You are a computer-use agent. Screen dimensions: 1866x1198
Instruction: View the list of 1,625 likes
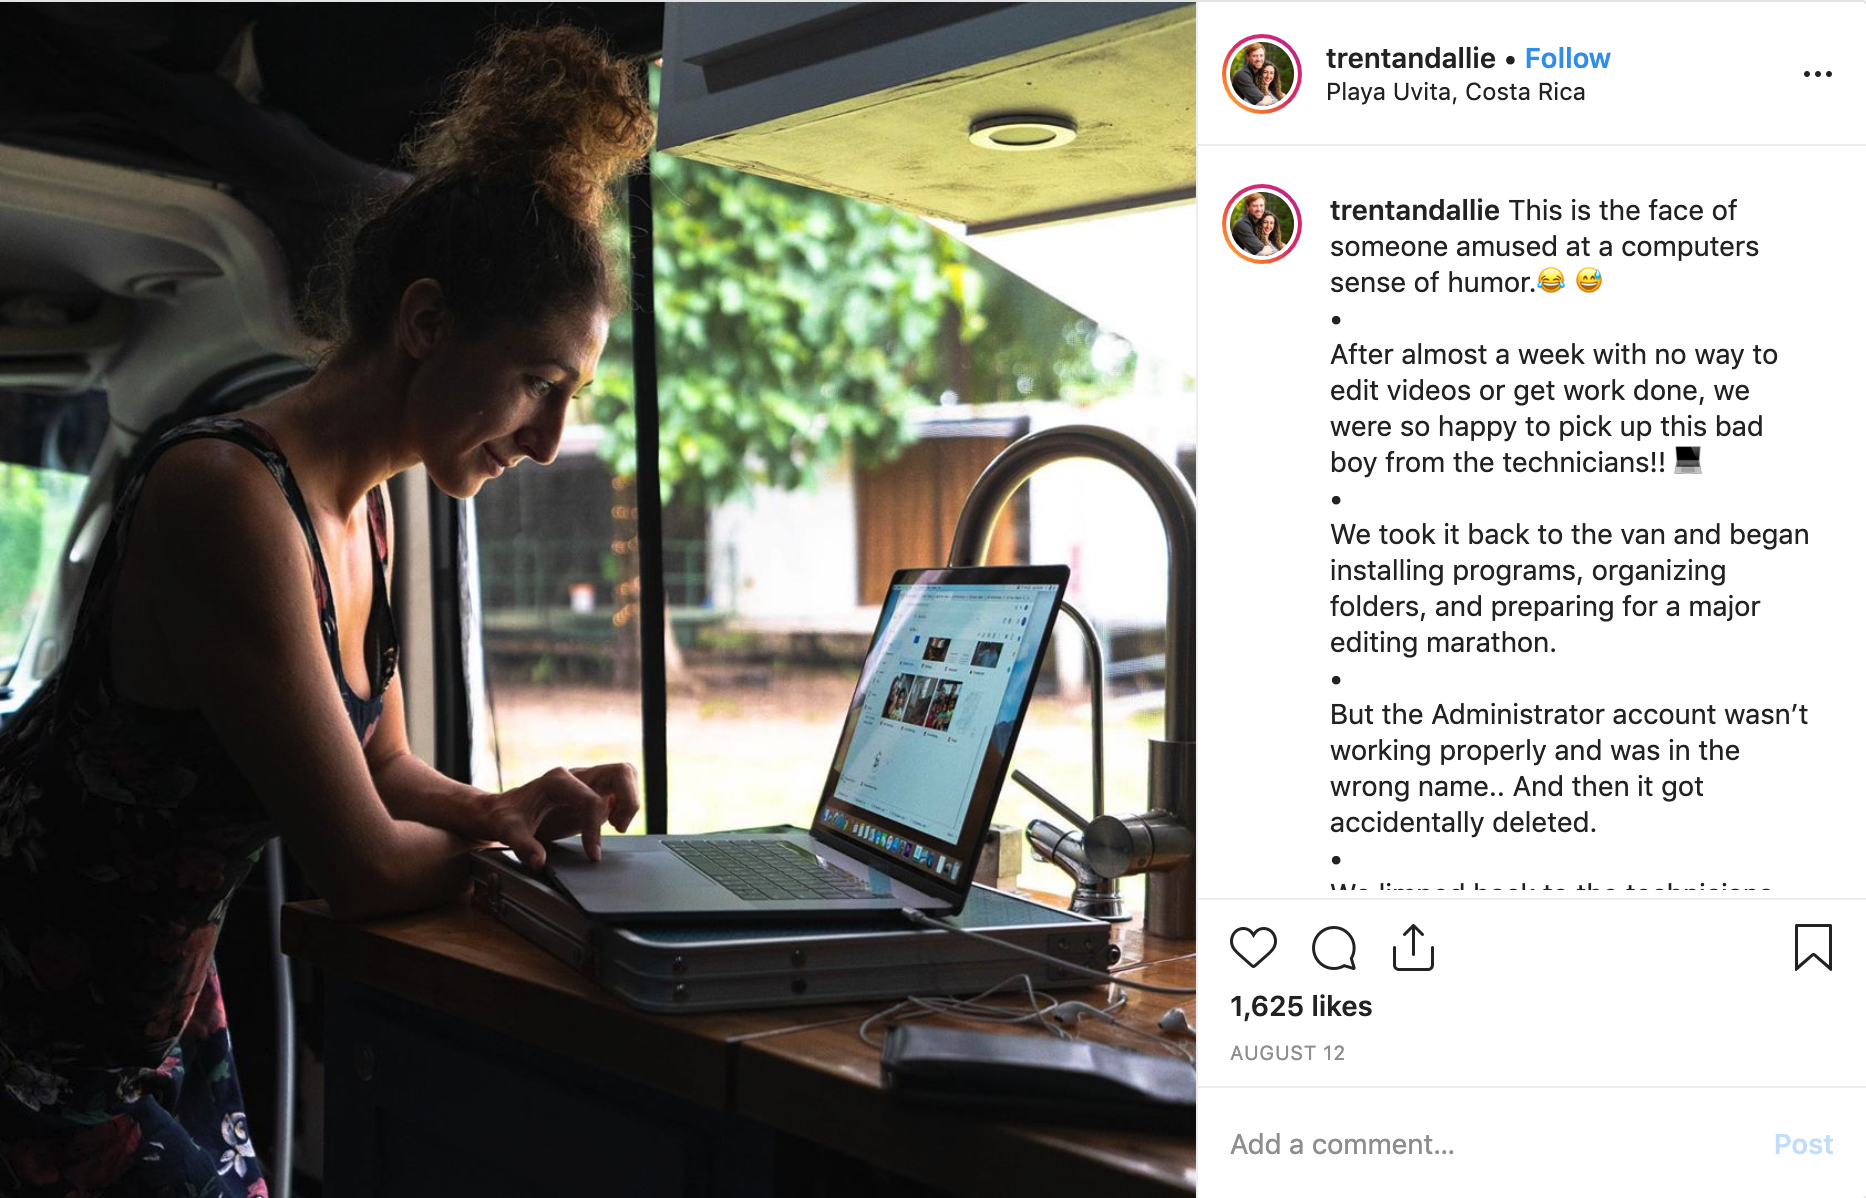coord(1301,1006)
